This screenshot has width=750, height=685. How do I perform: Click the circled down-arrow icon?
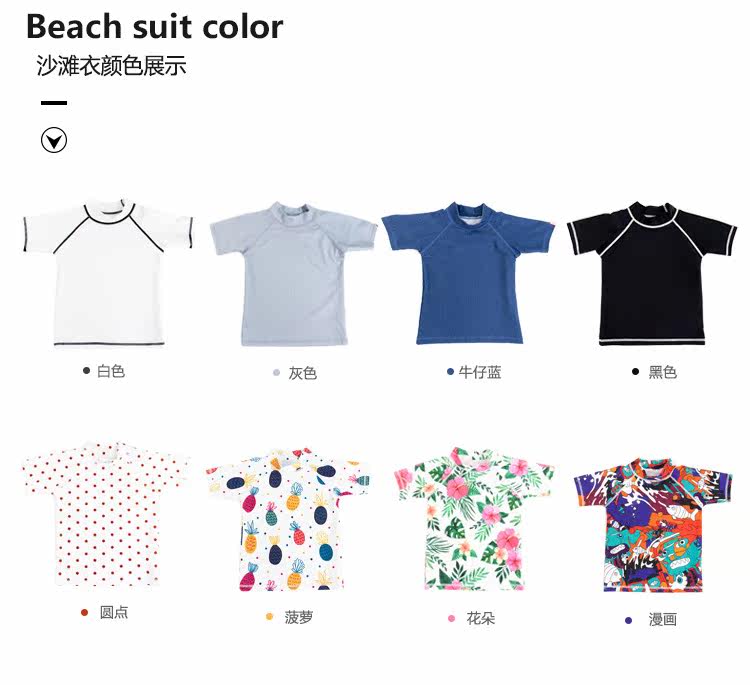click(54, 140)
